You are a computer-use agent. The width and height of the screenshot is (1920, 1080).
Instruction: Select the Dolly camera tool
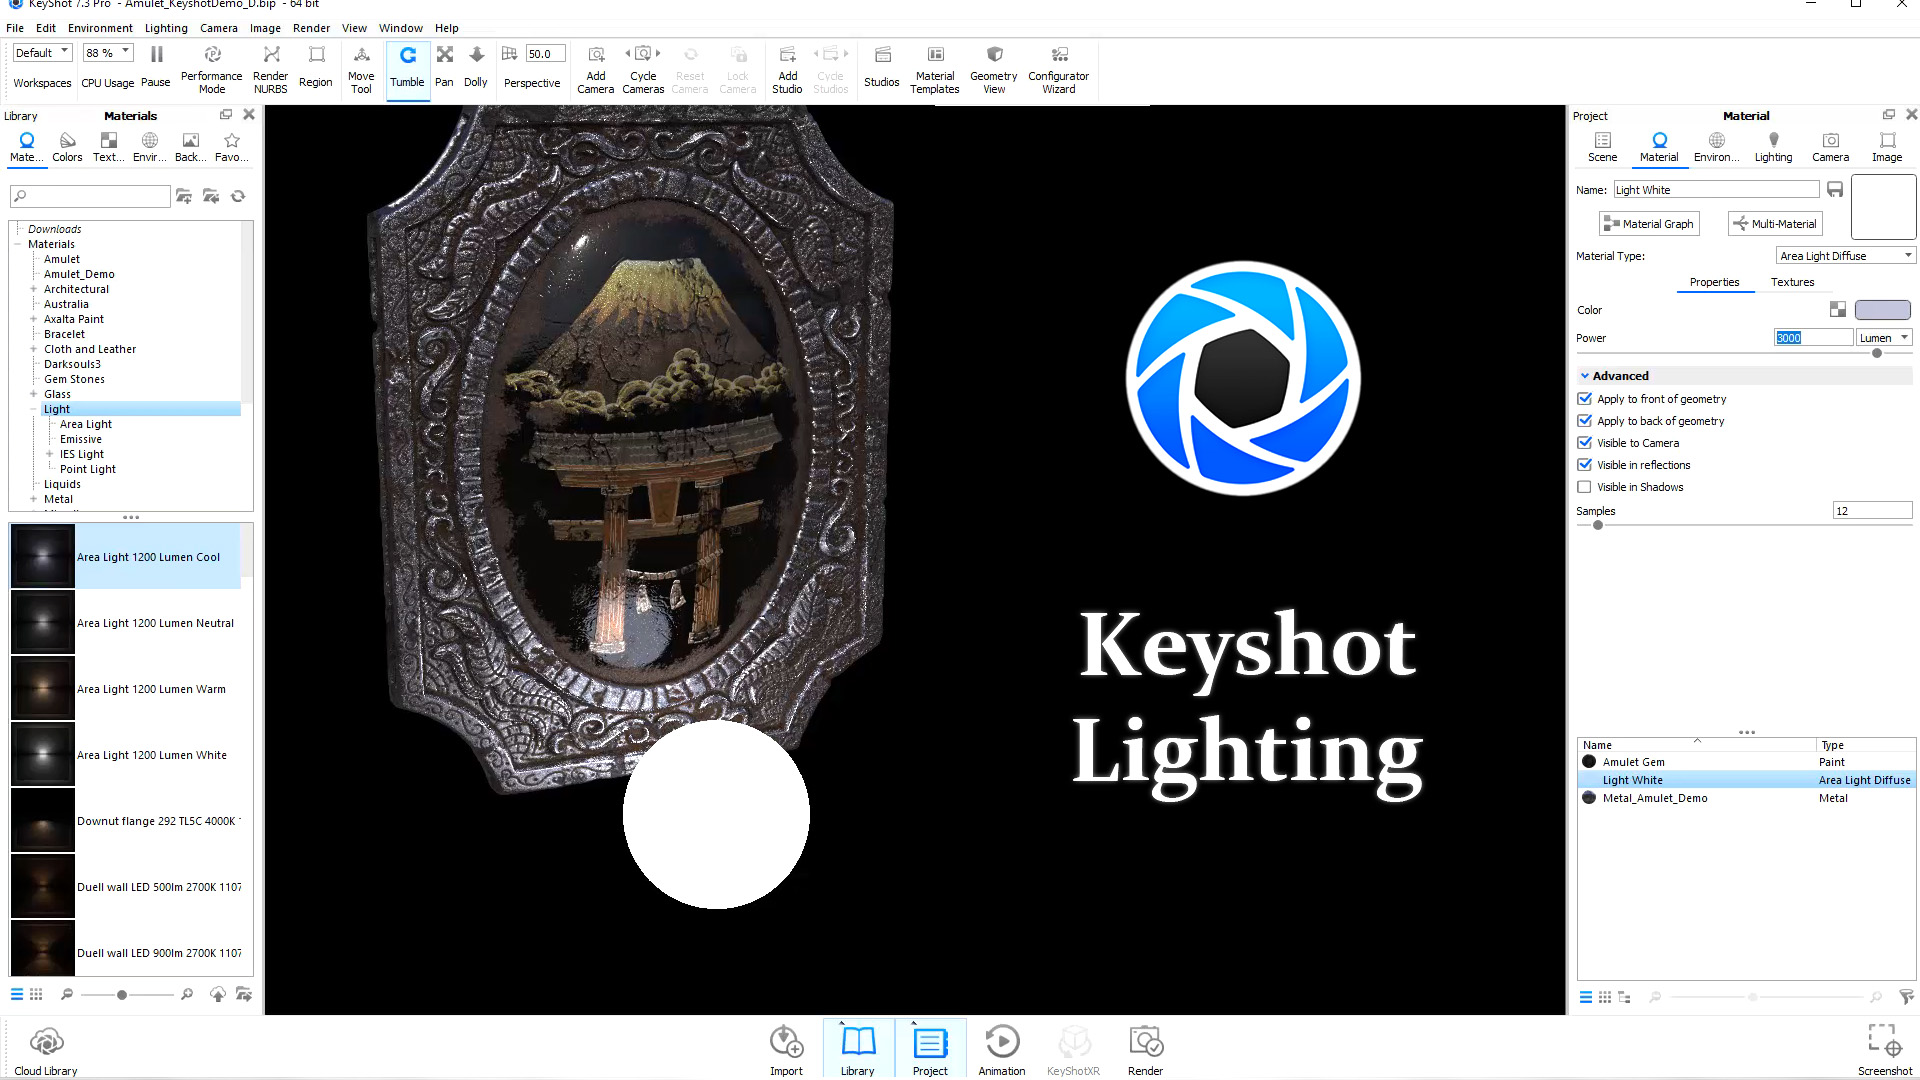(x=476, y=67)
